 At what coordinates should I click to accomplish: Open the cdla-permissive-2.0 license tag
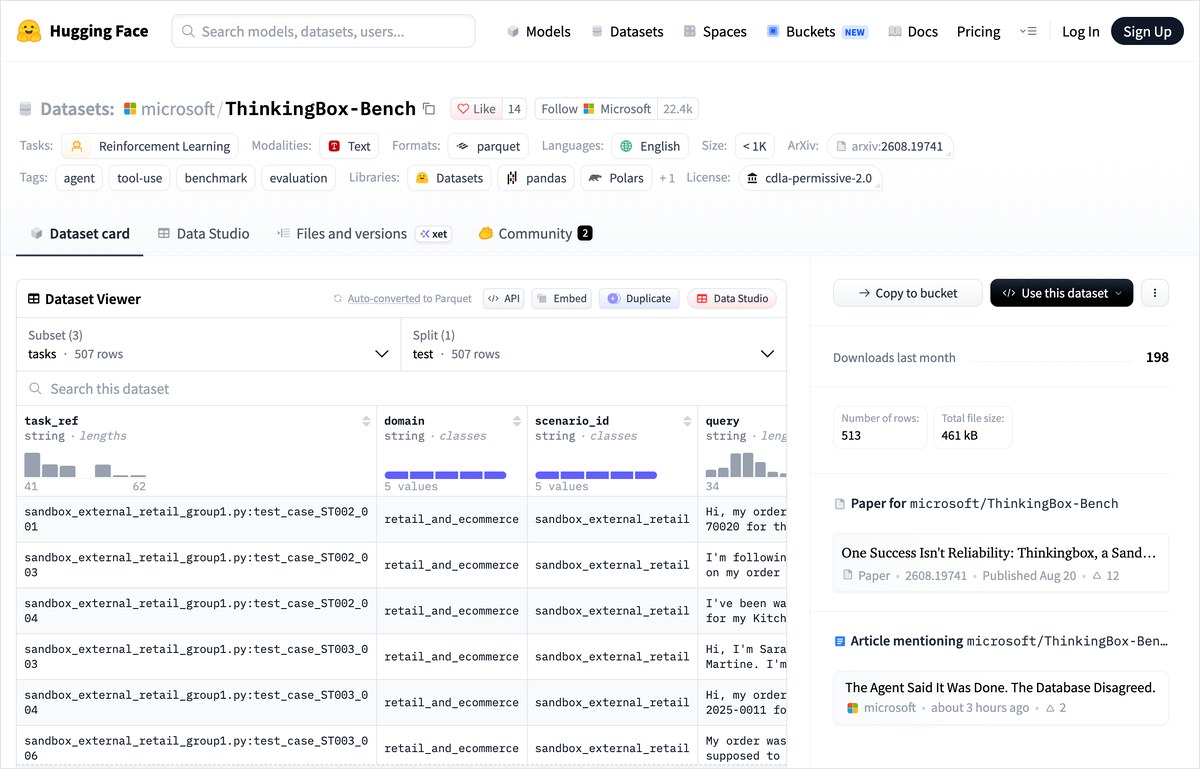(x=811, y=178)
